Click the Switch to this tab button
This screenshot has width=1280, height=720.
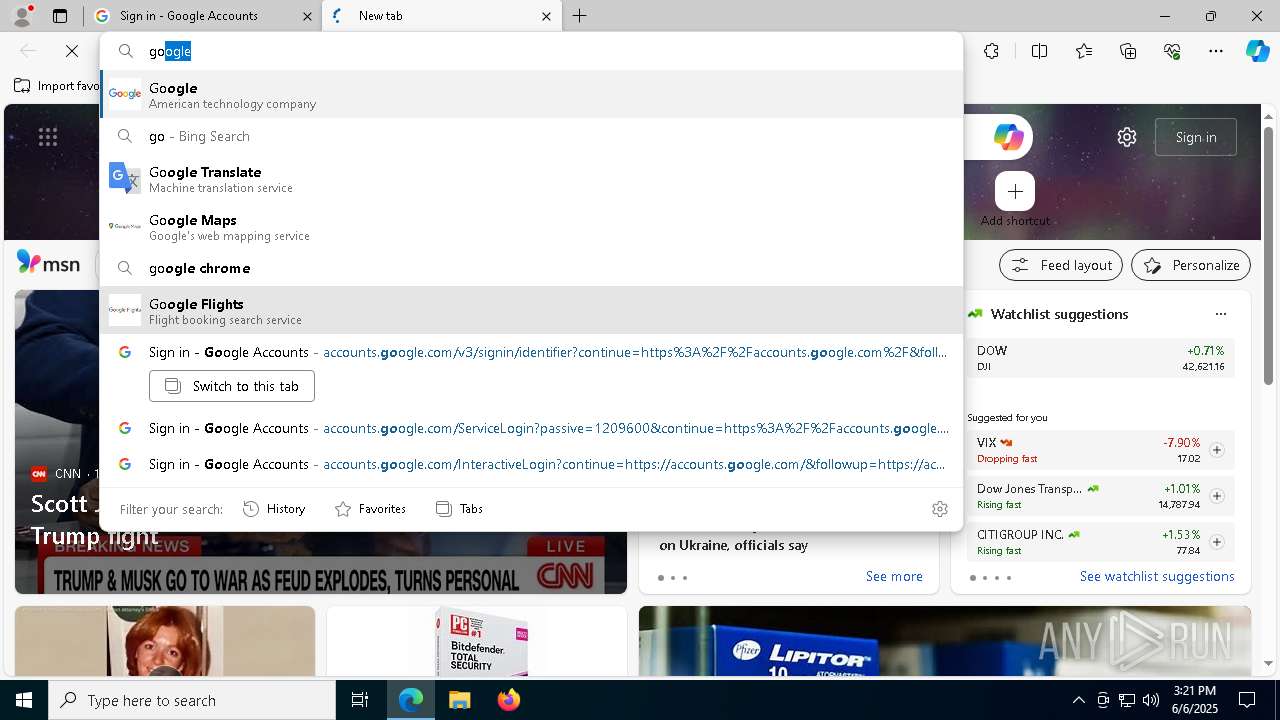pyautogui.click(x=232, y=386)
